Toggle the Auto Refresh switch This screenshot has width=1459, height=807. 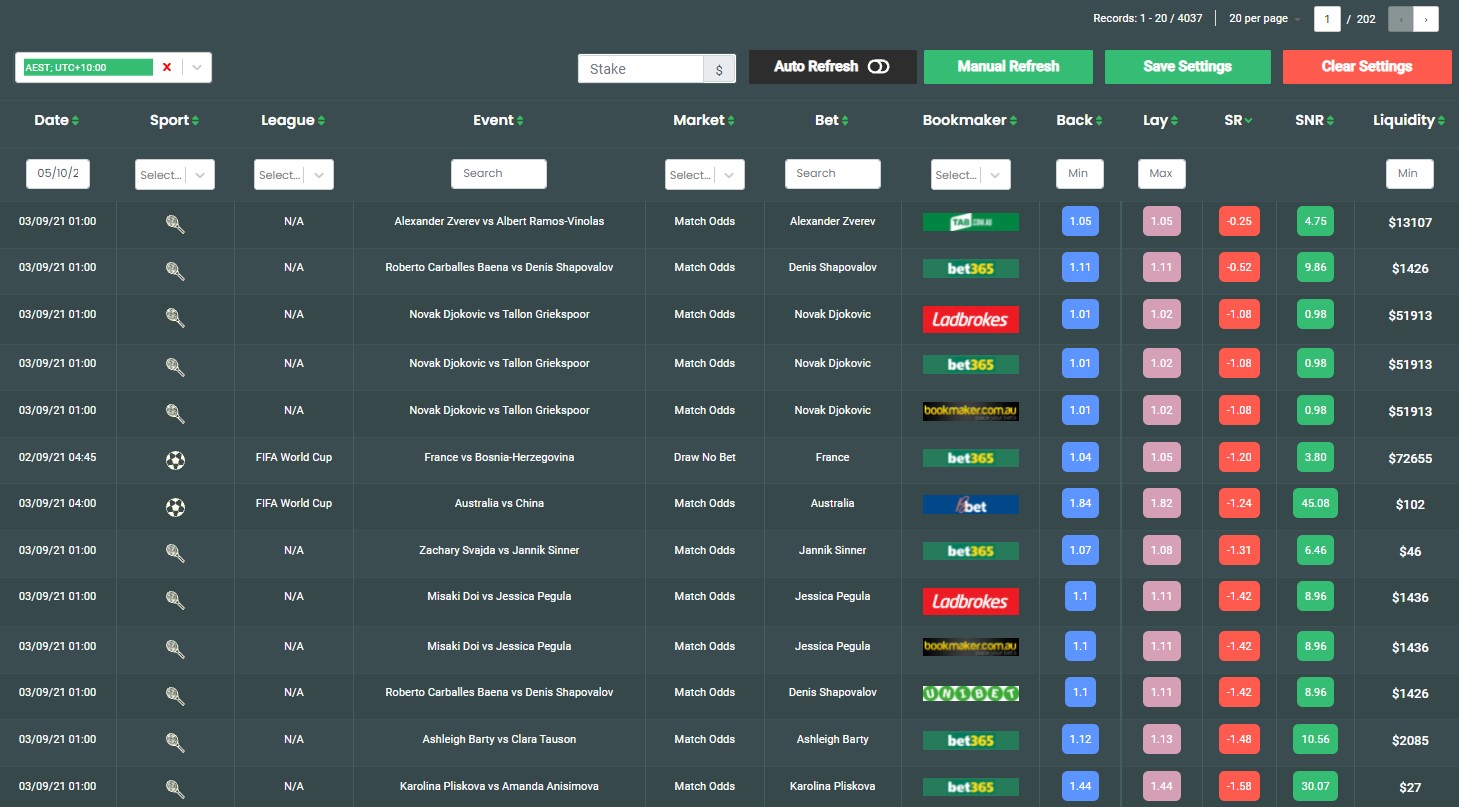tap(878, 66)
